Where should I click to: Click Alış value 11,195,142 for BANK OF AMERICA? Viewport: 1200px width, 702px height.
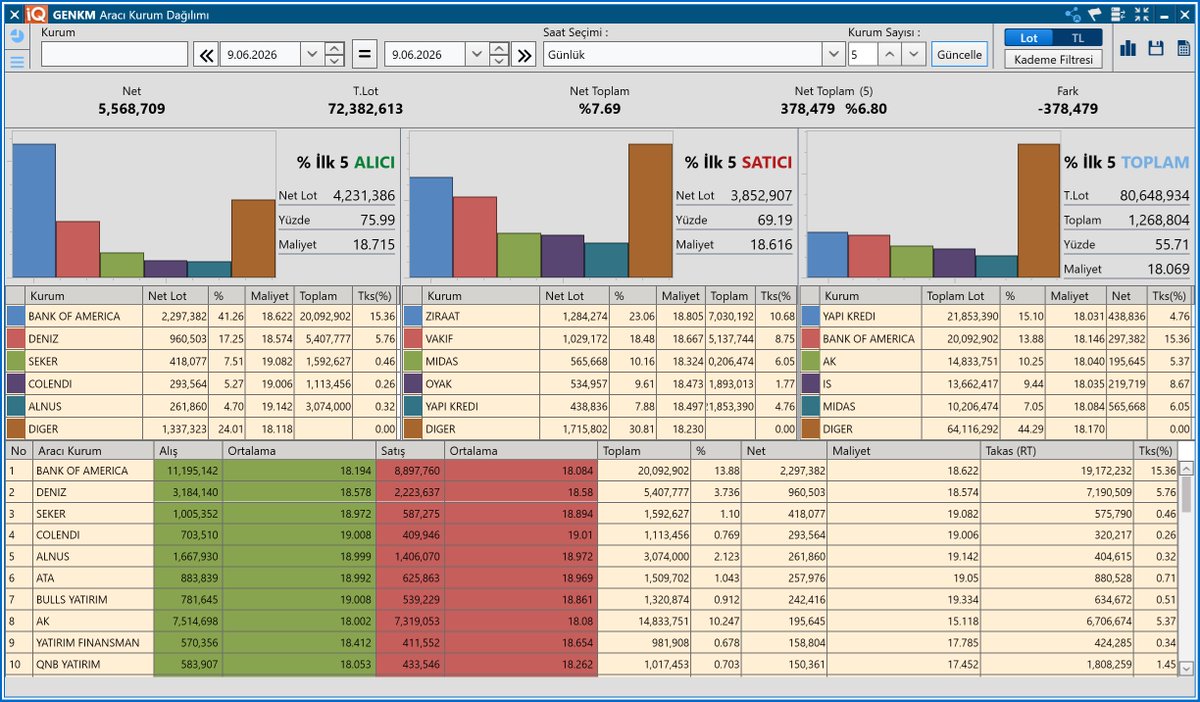188,470
